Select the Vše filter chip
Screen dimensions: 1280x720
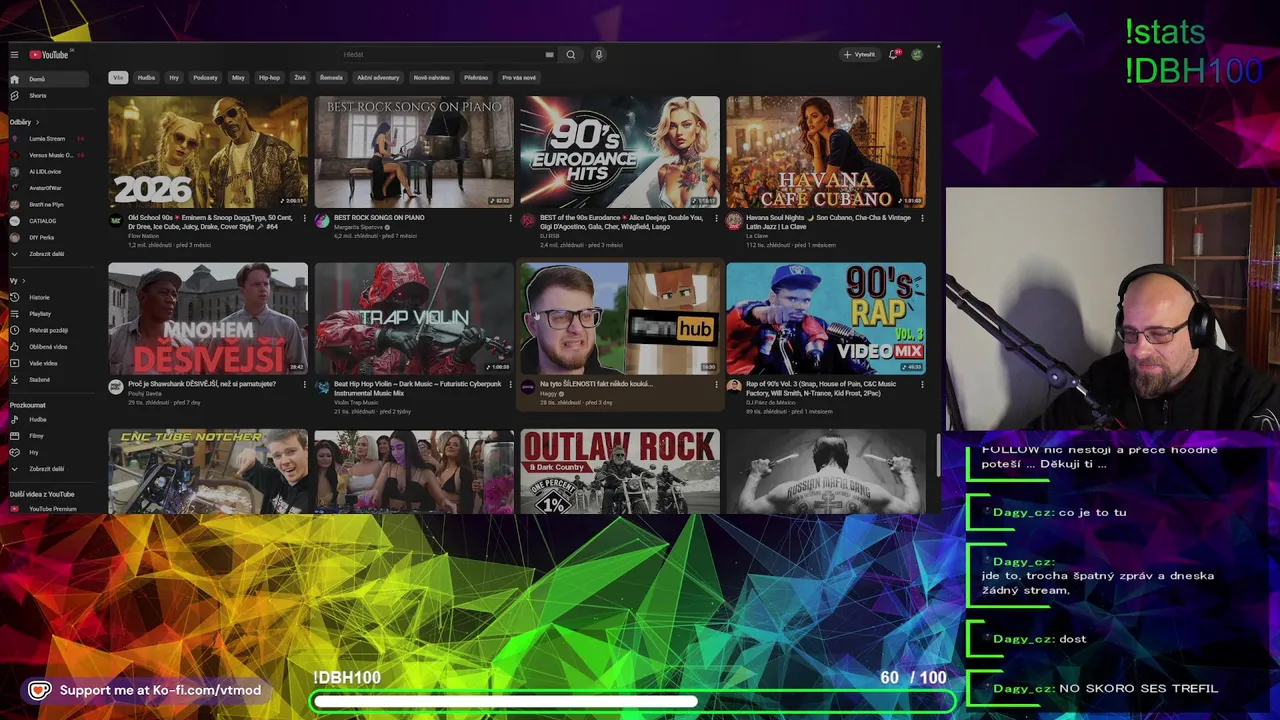click(118, 77)
